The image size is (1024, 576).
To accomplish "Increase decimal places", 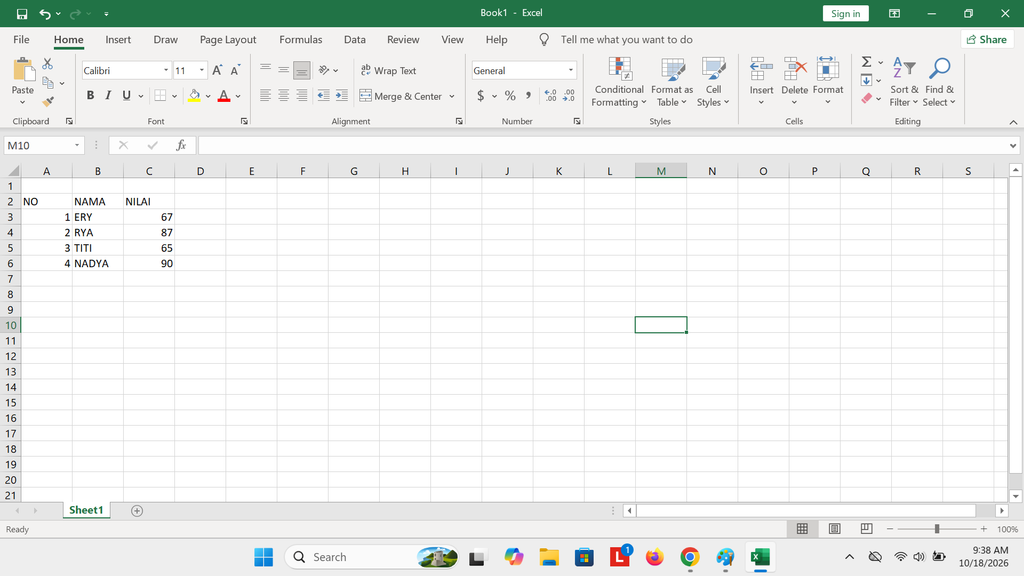I will [551, 96].
